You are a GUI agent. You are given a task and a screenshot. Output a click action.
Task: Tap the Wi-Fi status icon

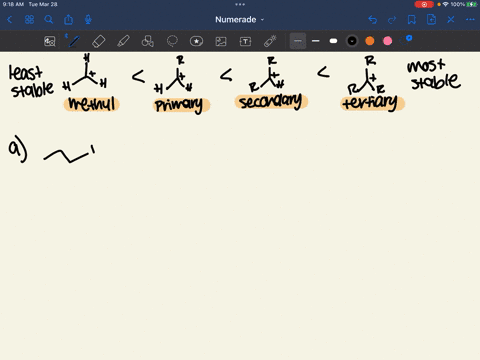coord(446,4)
